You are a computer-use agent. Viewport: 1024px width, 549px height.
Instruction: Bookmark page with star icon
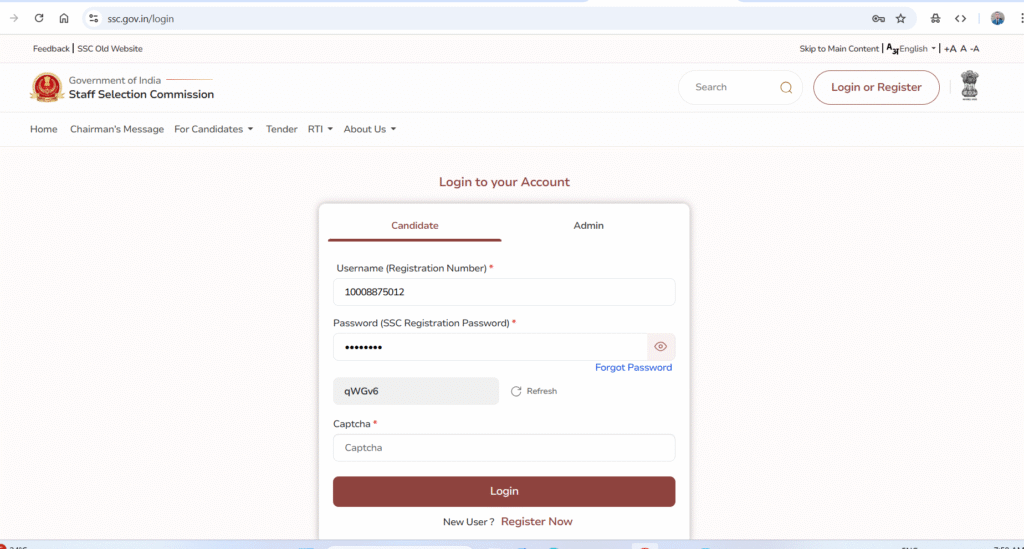click(900, 18)
